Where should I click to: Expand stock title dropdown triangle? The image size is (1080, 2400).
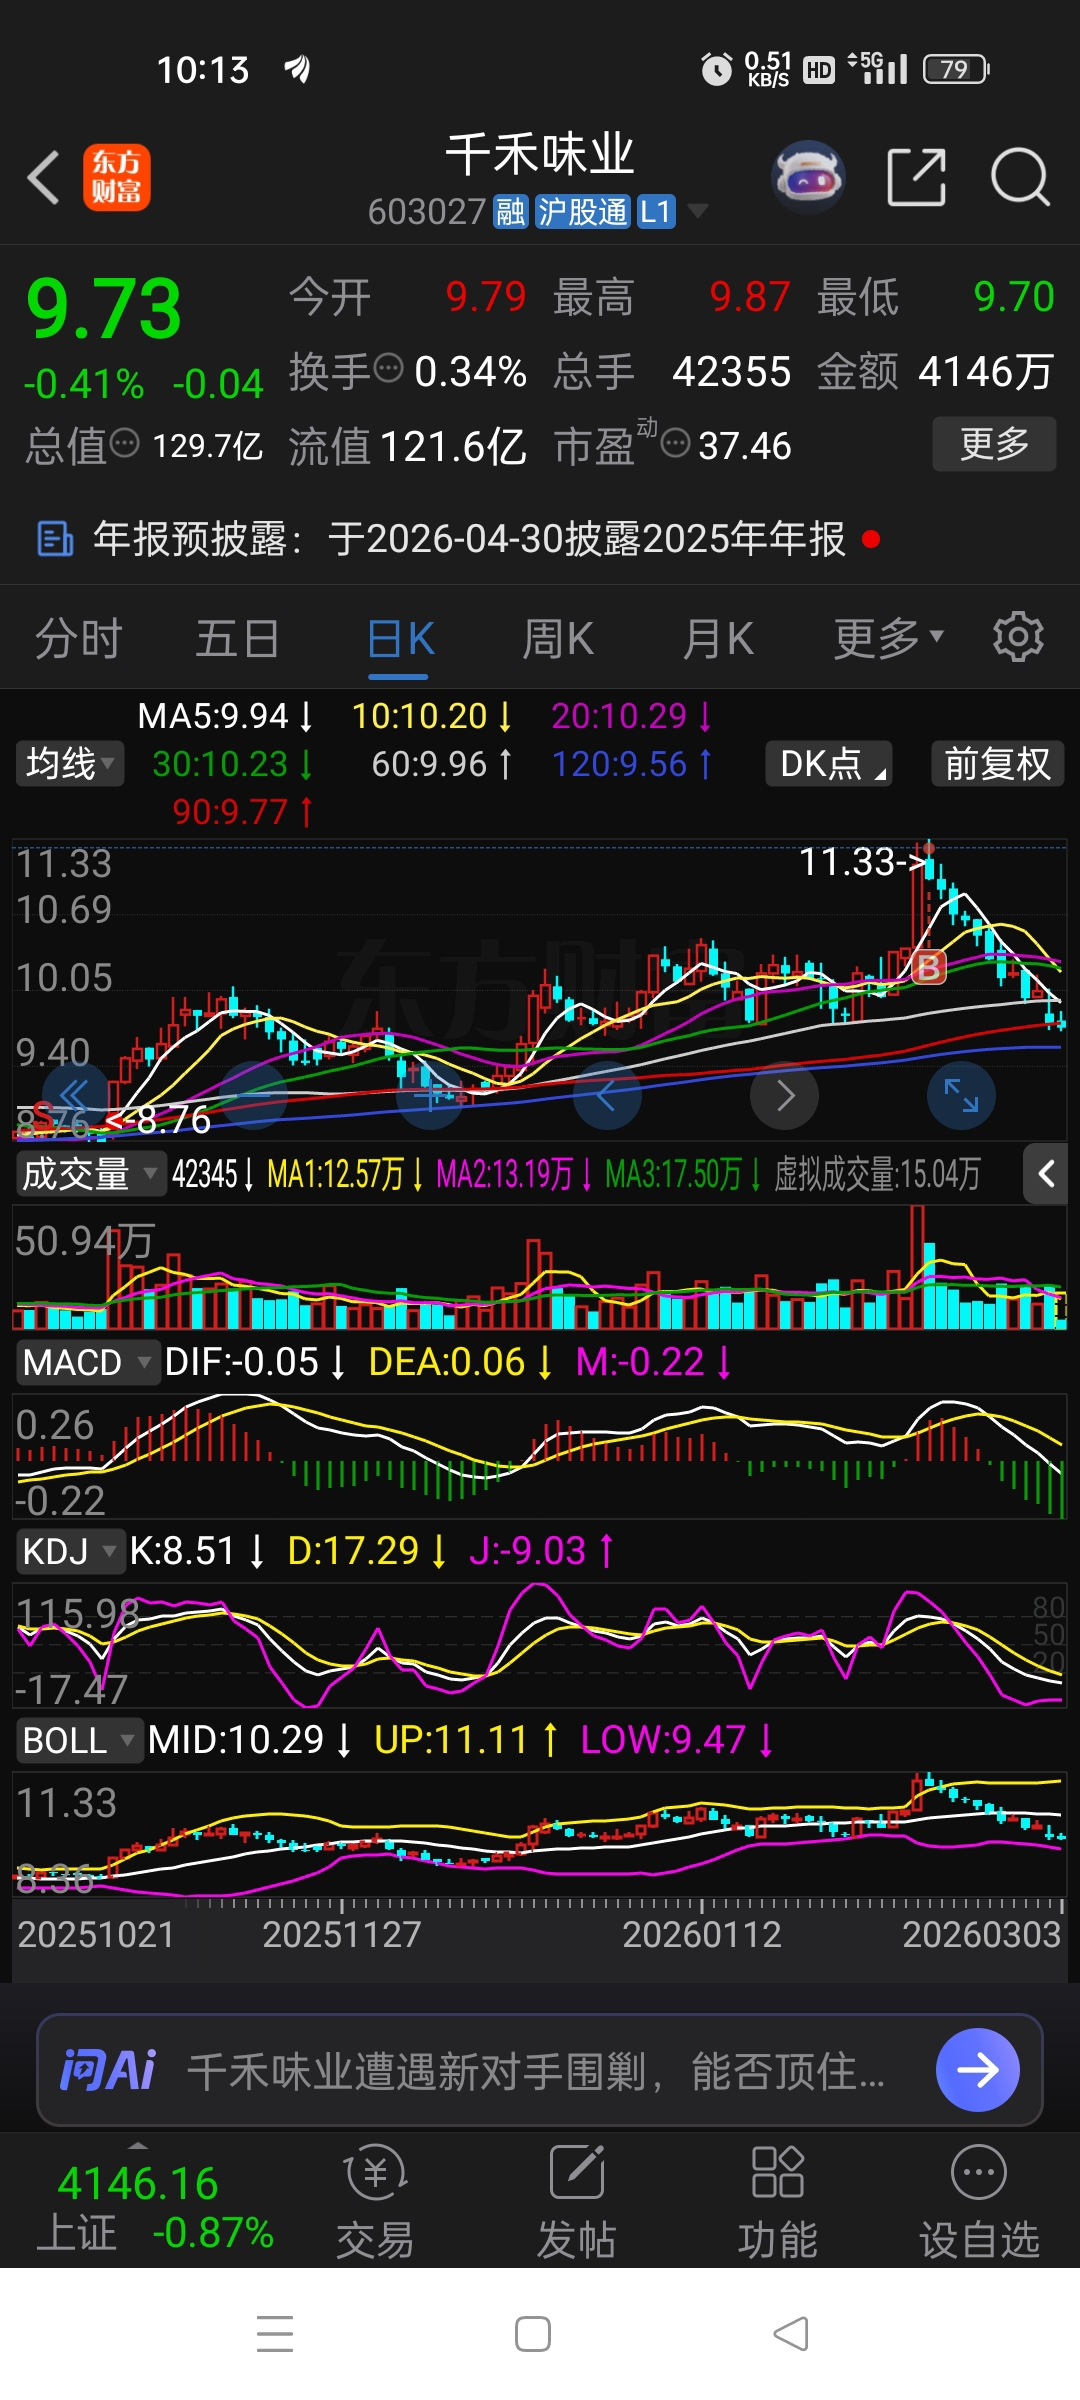point(697,211)
